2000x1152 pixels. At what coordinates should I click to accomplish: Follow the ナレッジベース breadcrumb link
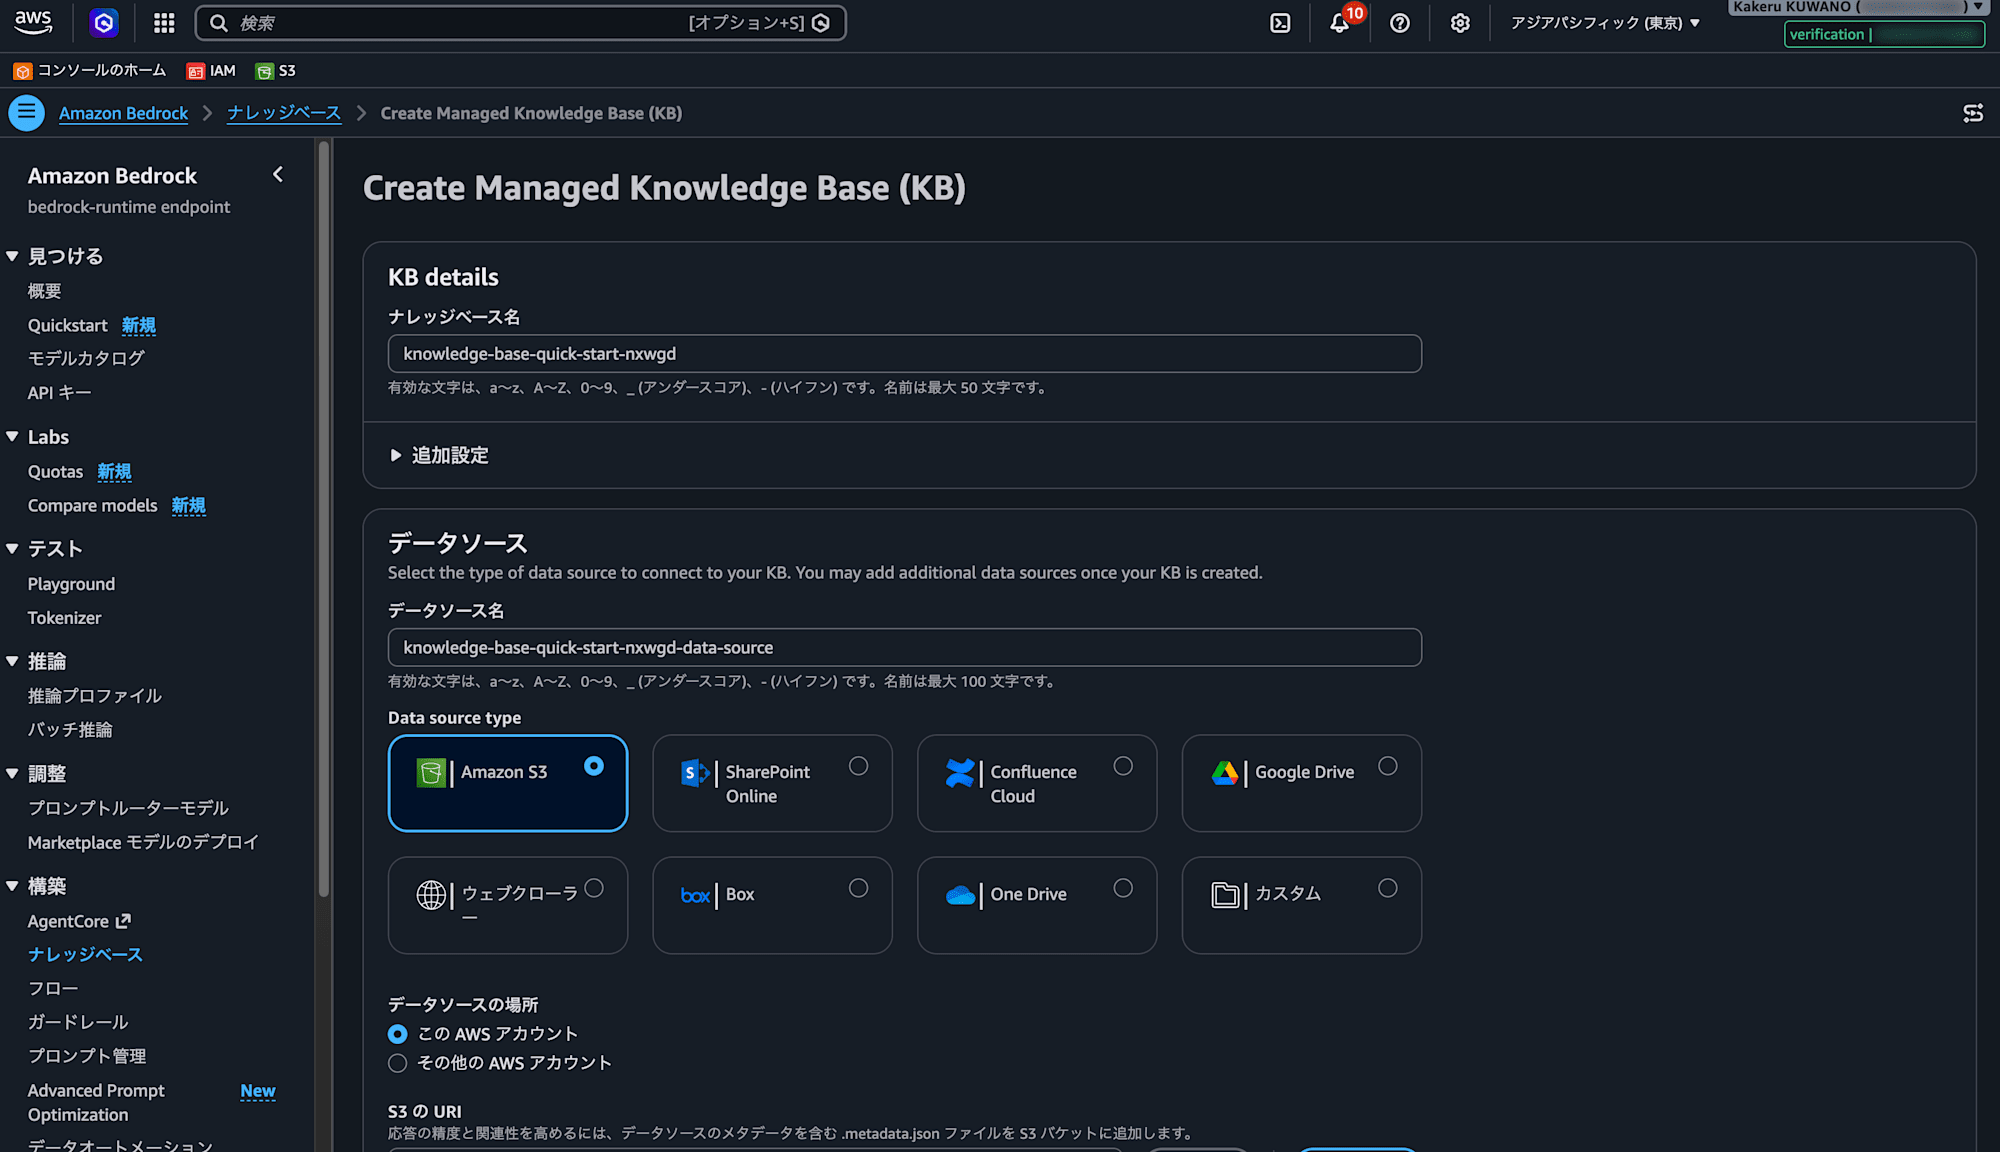284,113
